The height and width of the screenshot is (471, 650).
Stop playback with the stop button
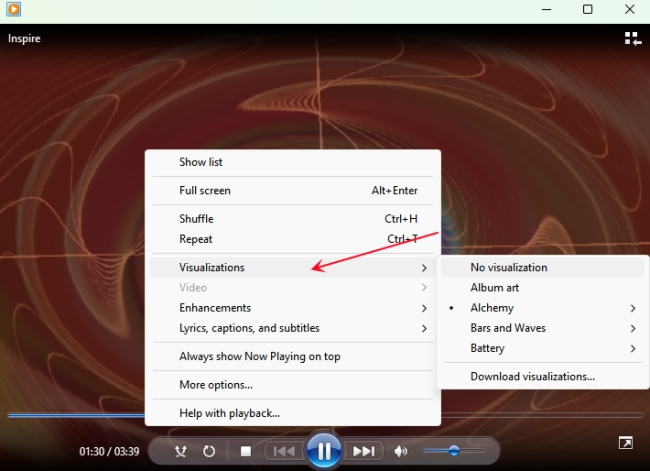(246, 451)
